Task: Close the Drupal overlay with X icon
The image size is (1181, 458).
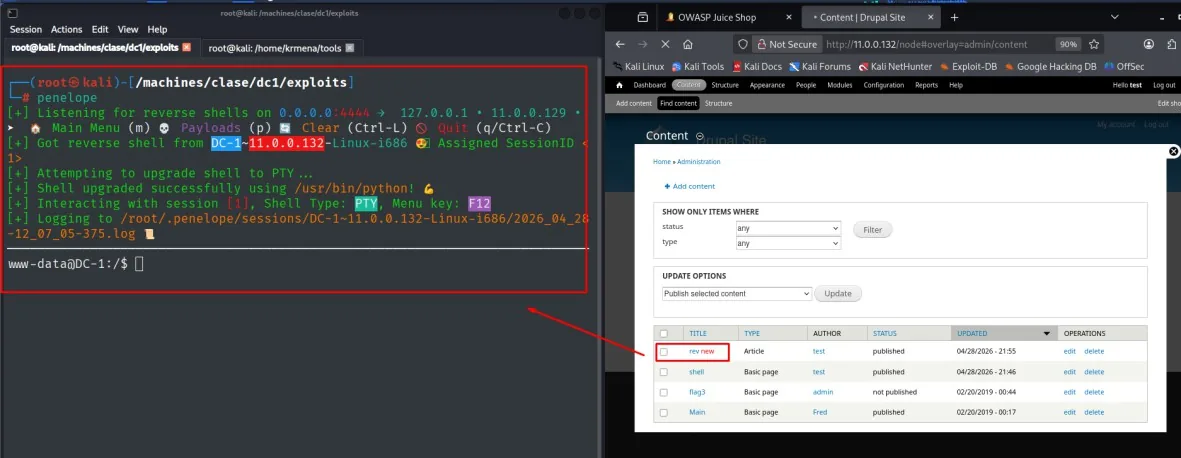Action: pyautogui.click(x=1173, y=151)
